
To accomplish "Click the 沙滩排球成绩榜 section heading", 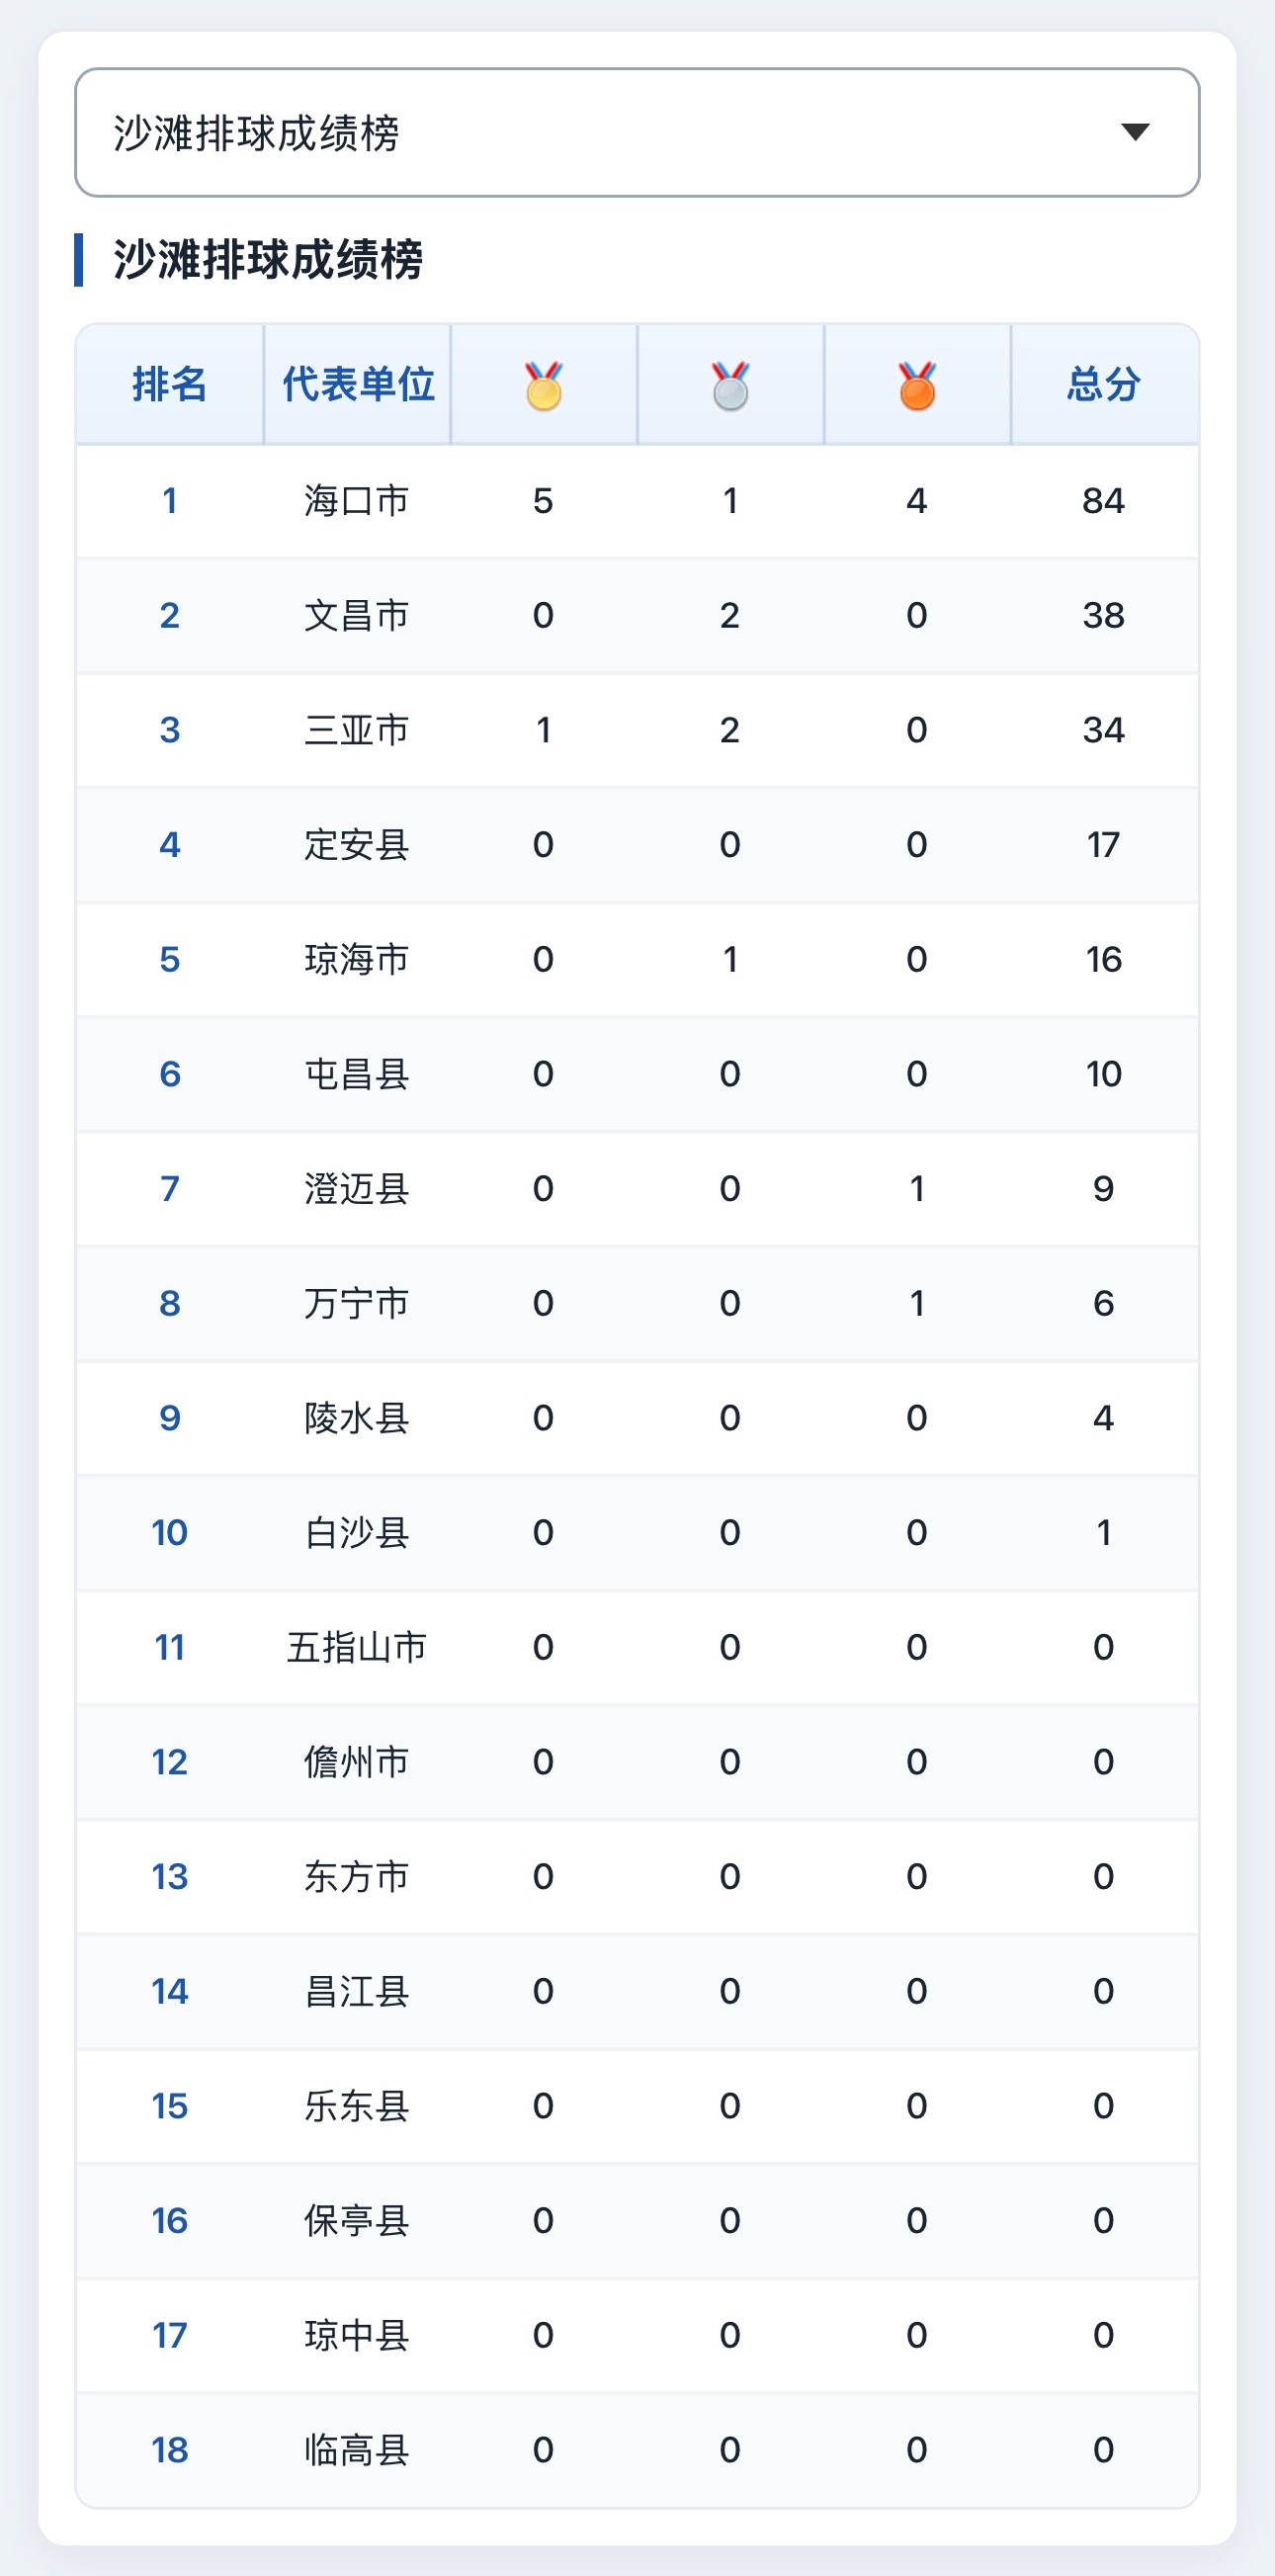I will tap(268, 260).
